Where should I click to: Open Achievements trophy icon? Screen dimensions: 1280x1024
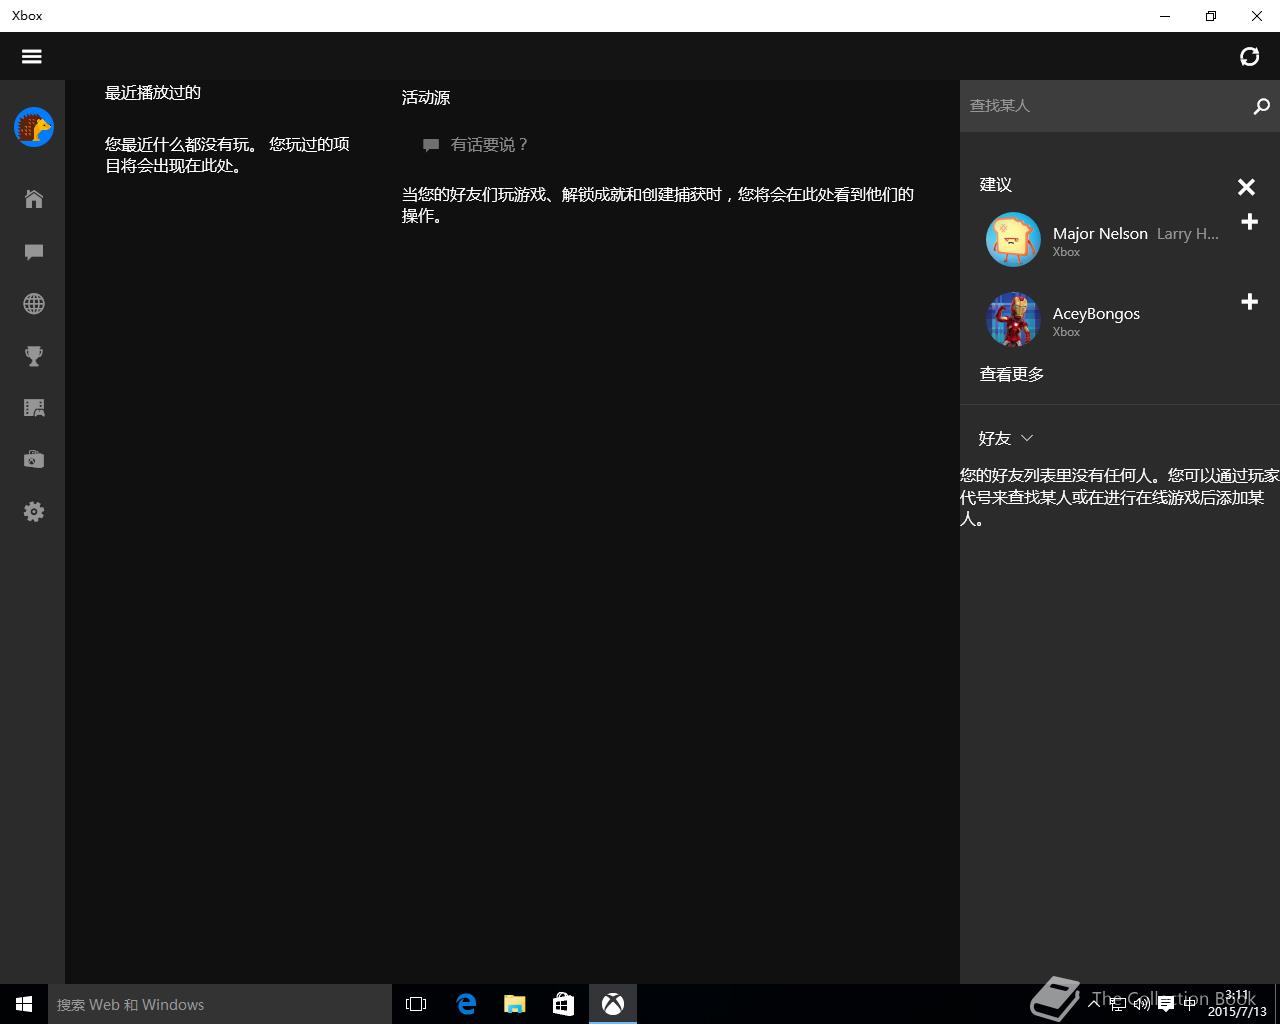(x=34, y=356)
